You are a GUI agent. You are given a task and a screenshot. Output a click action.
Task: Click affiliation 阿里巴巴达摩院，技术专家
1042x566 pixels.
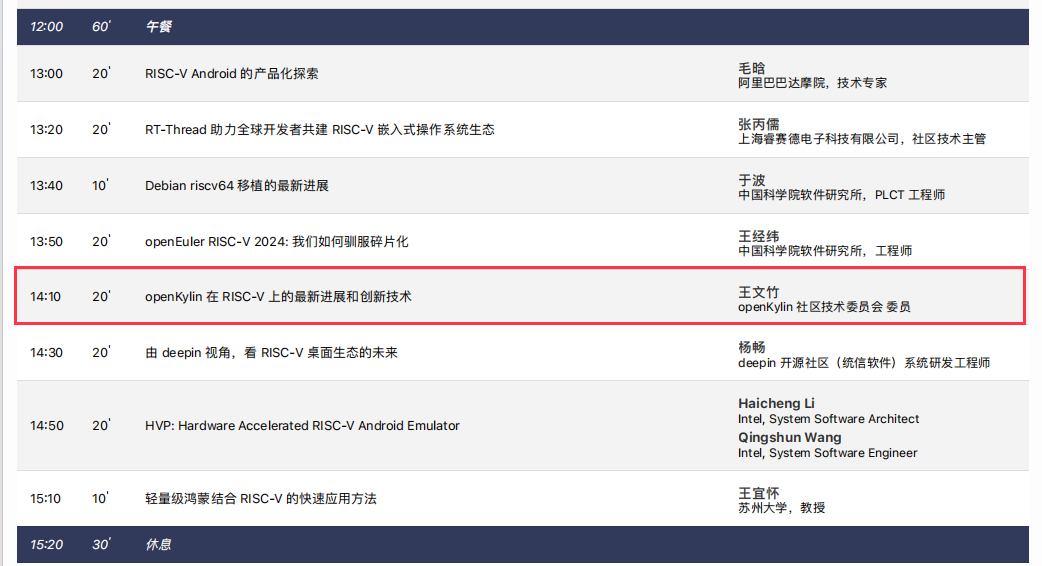pyautogui.click(x=812, y=83)
